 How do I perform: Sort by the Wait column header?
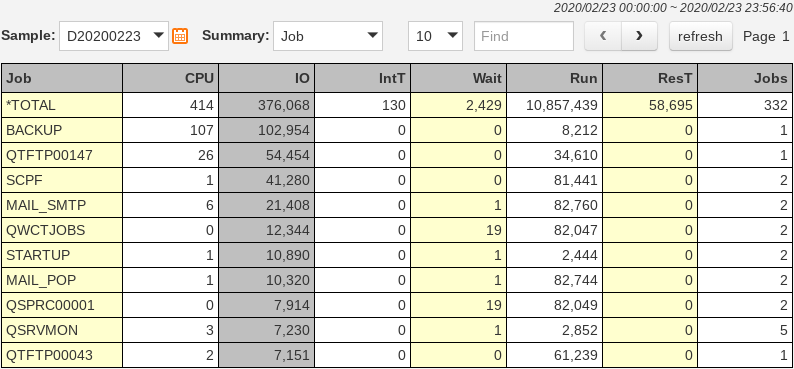(x=459, y=78)
